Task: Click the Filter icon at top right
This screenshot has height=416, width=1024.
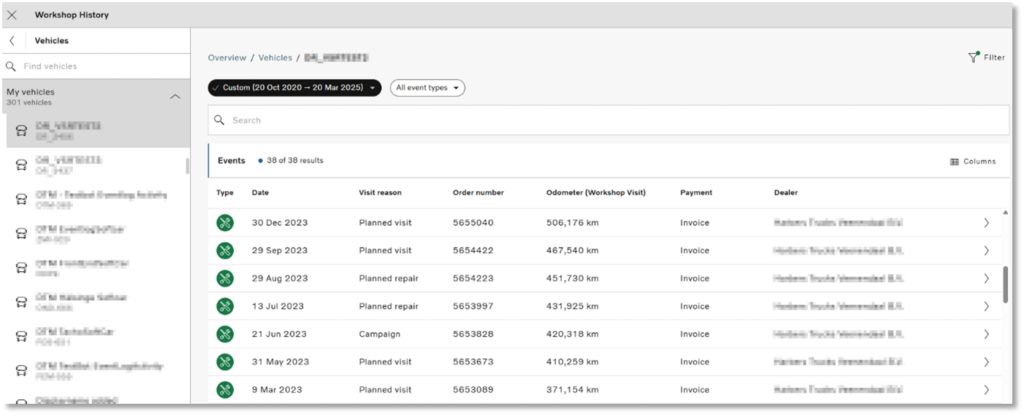Action: coord(973,57)
